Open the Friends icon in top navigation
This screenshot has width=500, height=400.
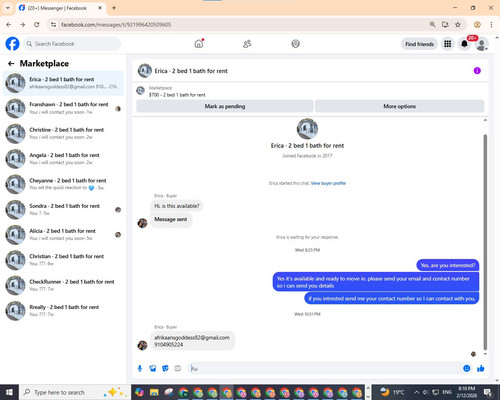pos(247,44)
